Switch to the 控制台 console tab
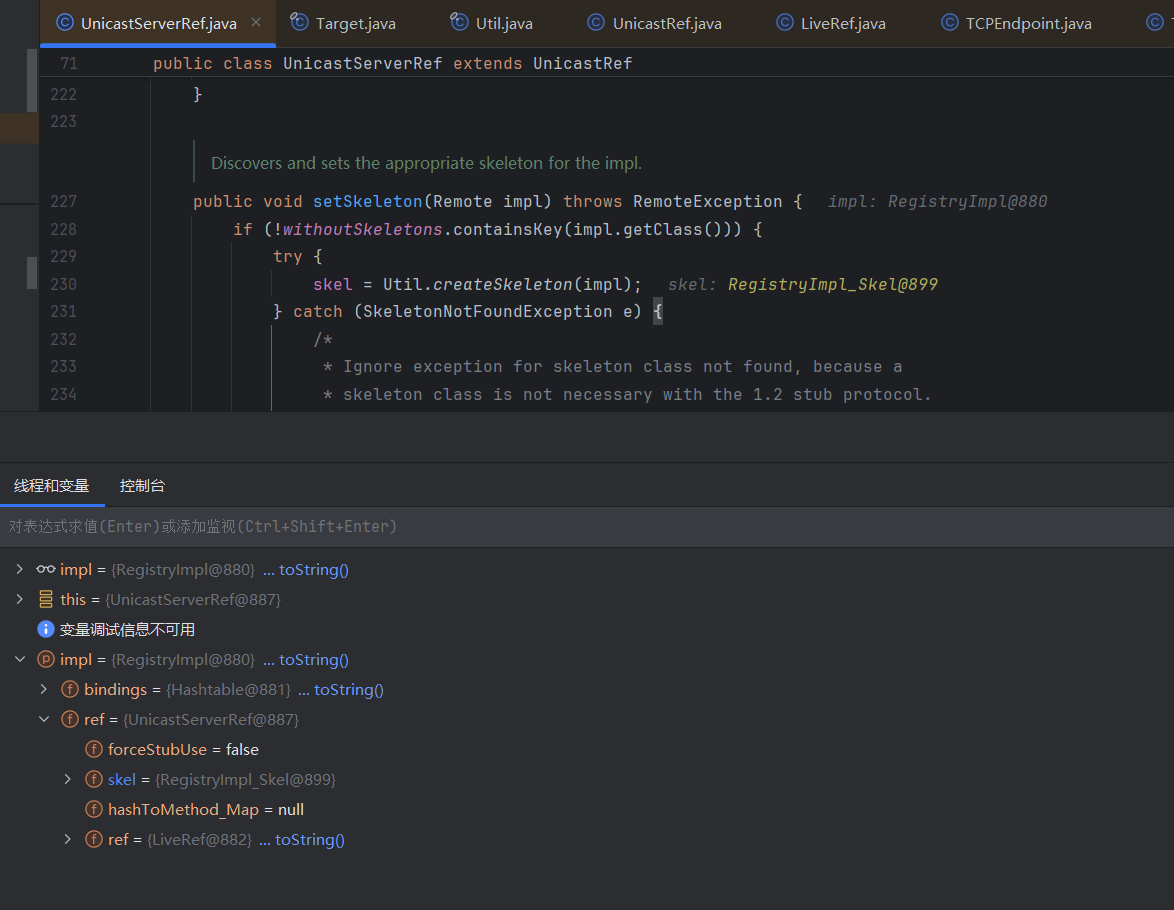This screenshot has height=910, width=1174. pyautogui.click(x=142, y=486)
